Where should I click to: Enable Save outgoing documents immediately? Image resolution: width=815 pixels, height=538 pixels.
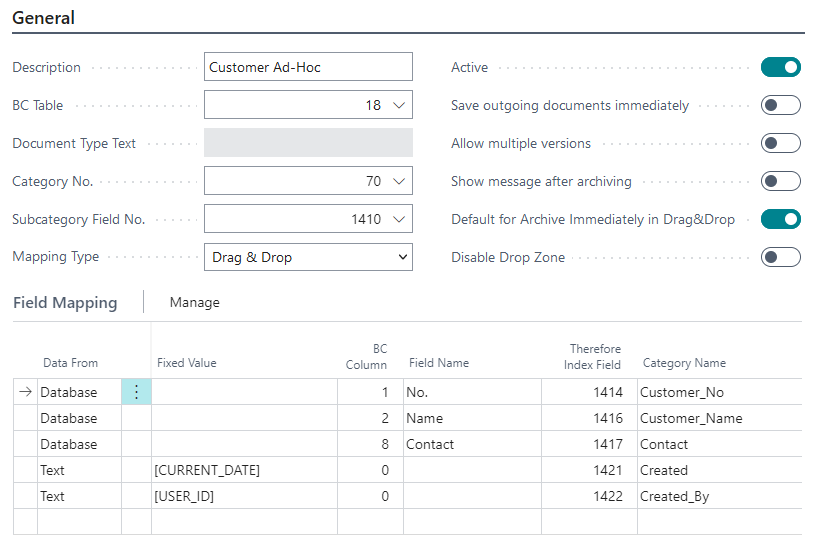780,105
